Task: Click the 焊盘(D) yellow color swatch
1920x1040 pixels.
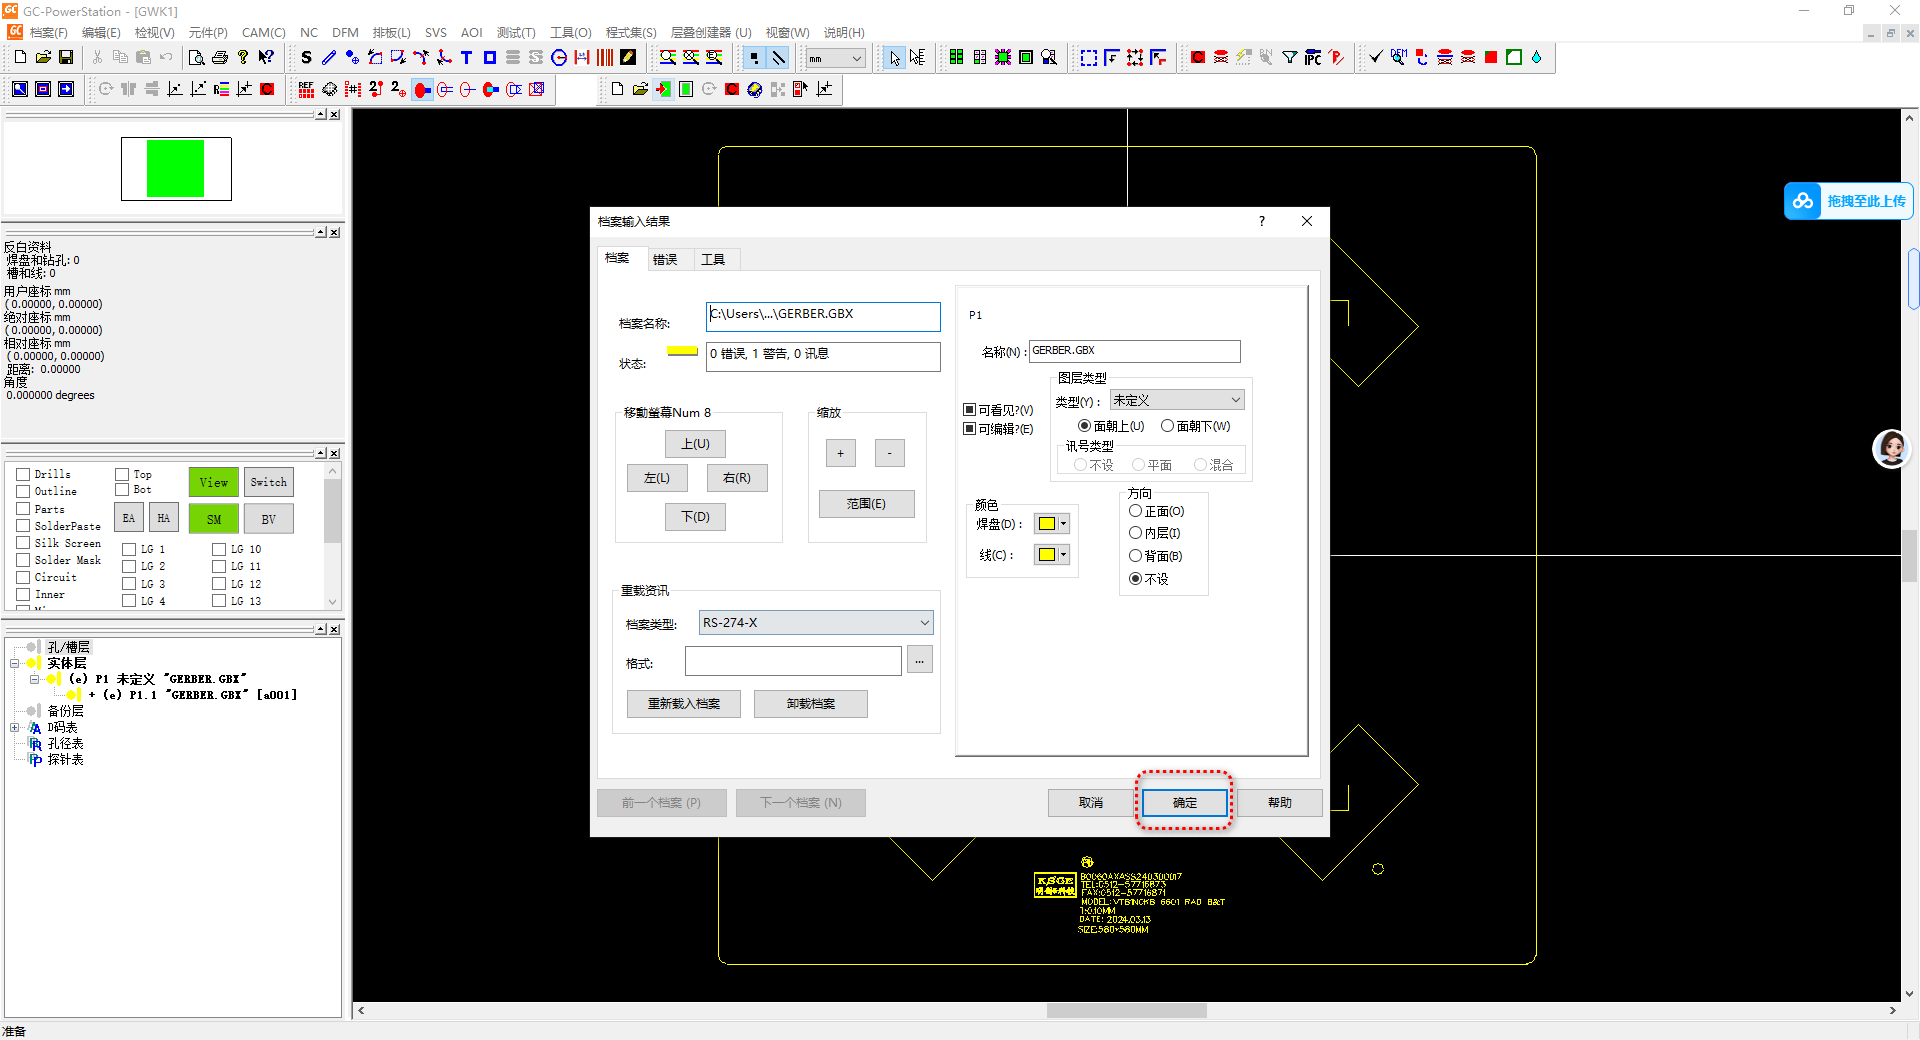Action: click(x=1046, y=524)
